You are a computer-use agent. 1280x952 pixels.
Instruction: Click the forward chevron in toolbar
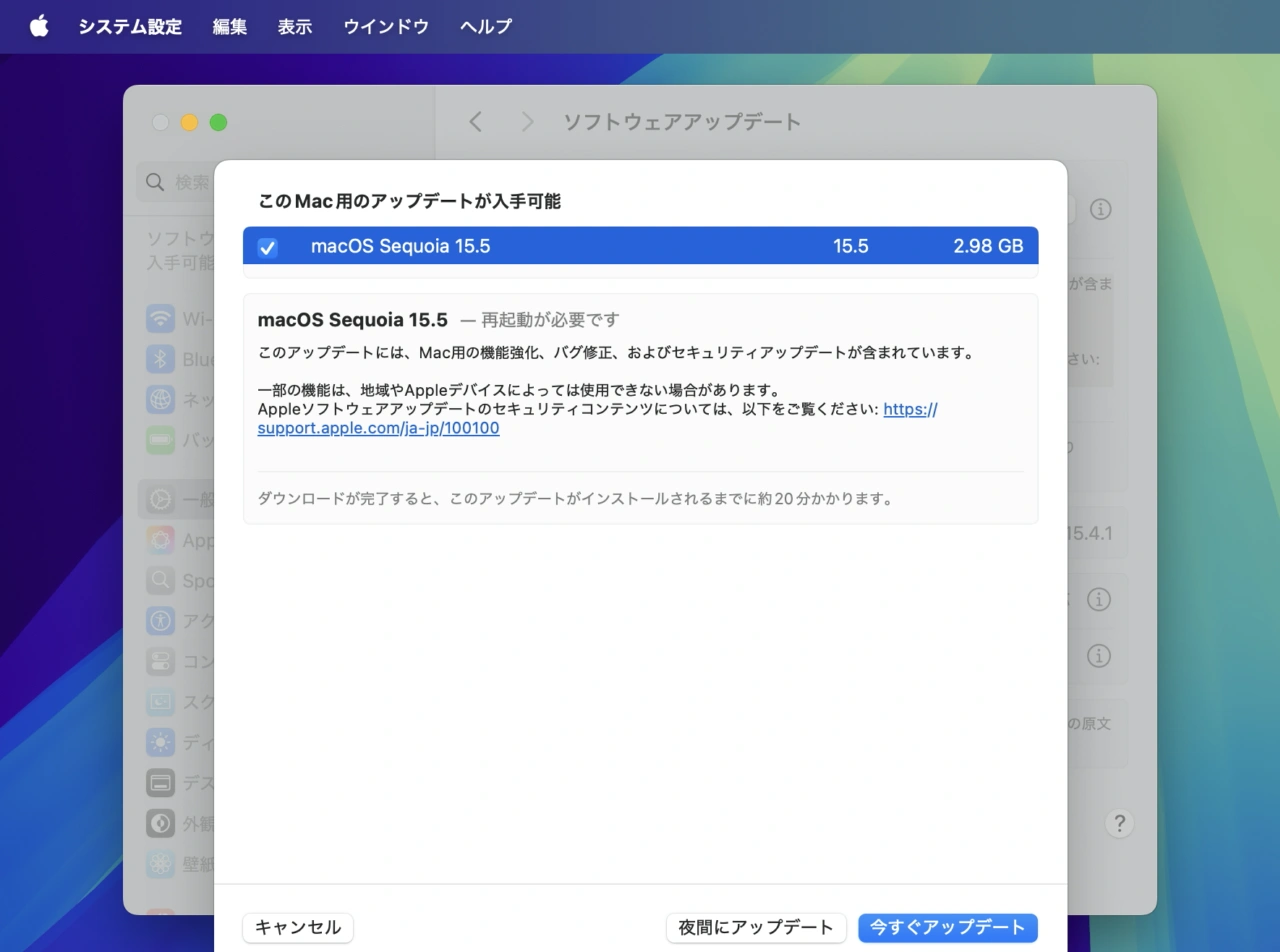(x=527, y=122)
